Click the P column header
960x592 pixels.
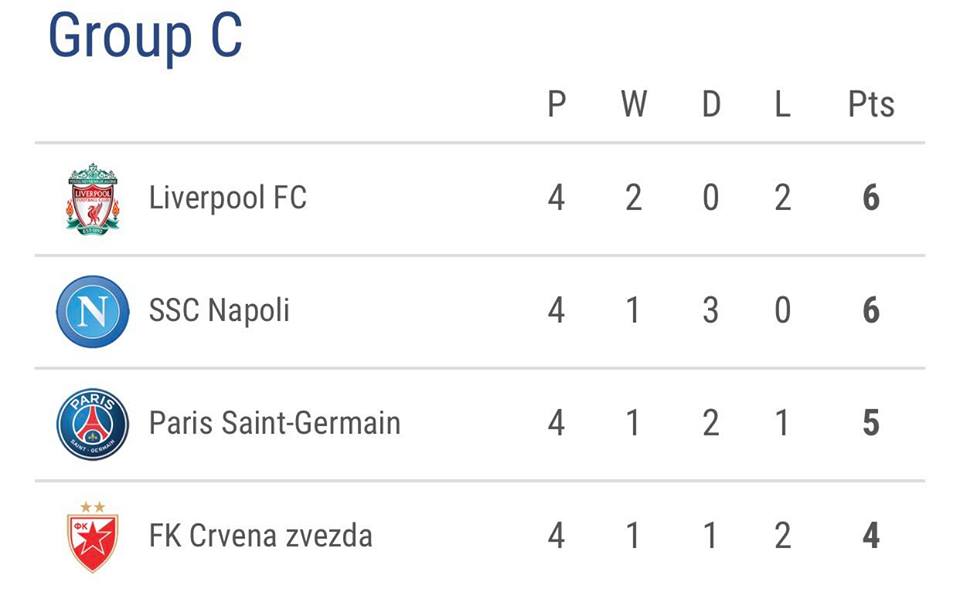coord(557,104)
